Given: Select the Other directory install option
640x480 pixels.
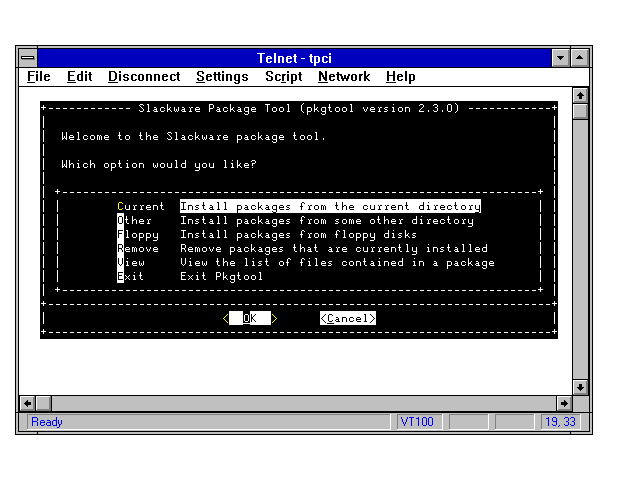Looking at the screenshot, I should [x=134, y=221].
